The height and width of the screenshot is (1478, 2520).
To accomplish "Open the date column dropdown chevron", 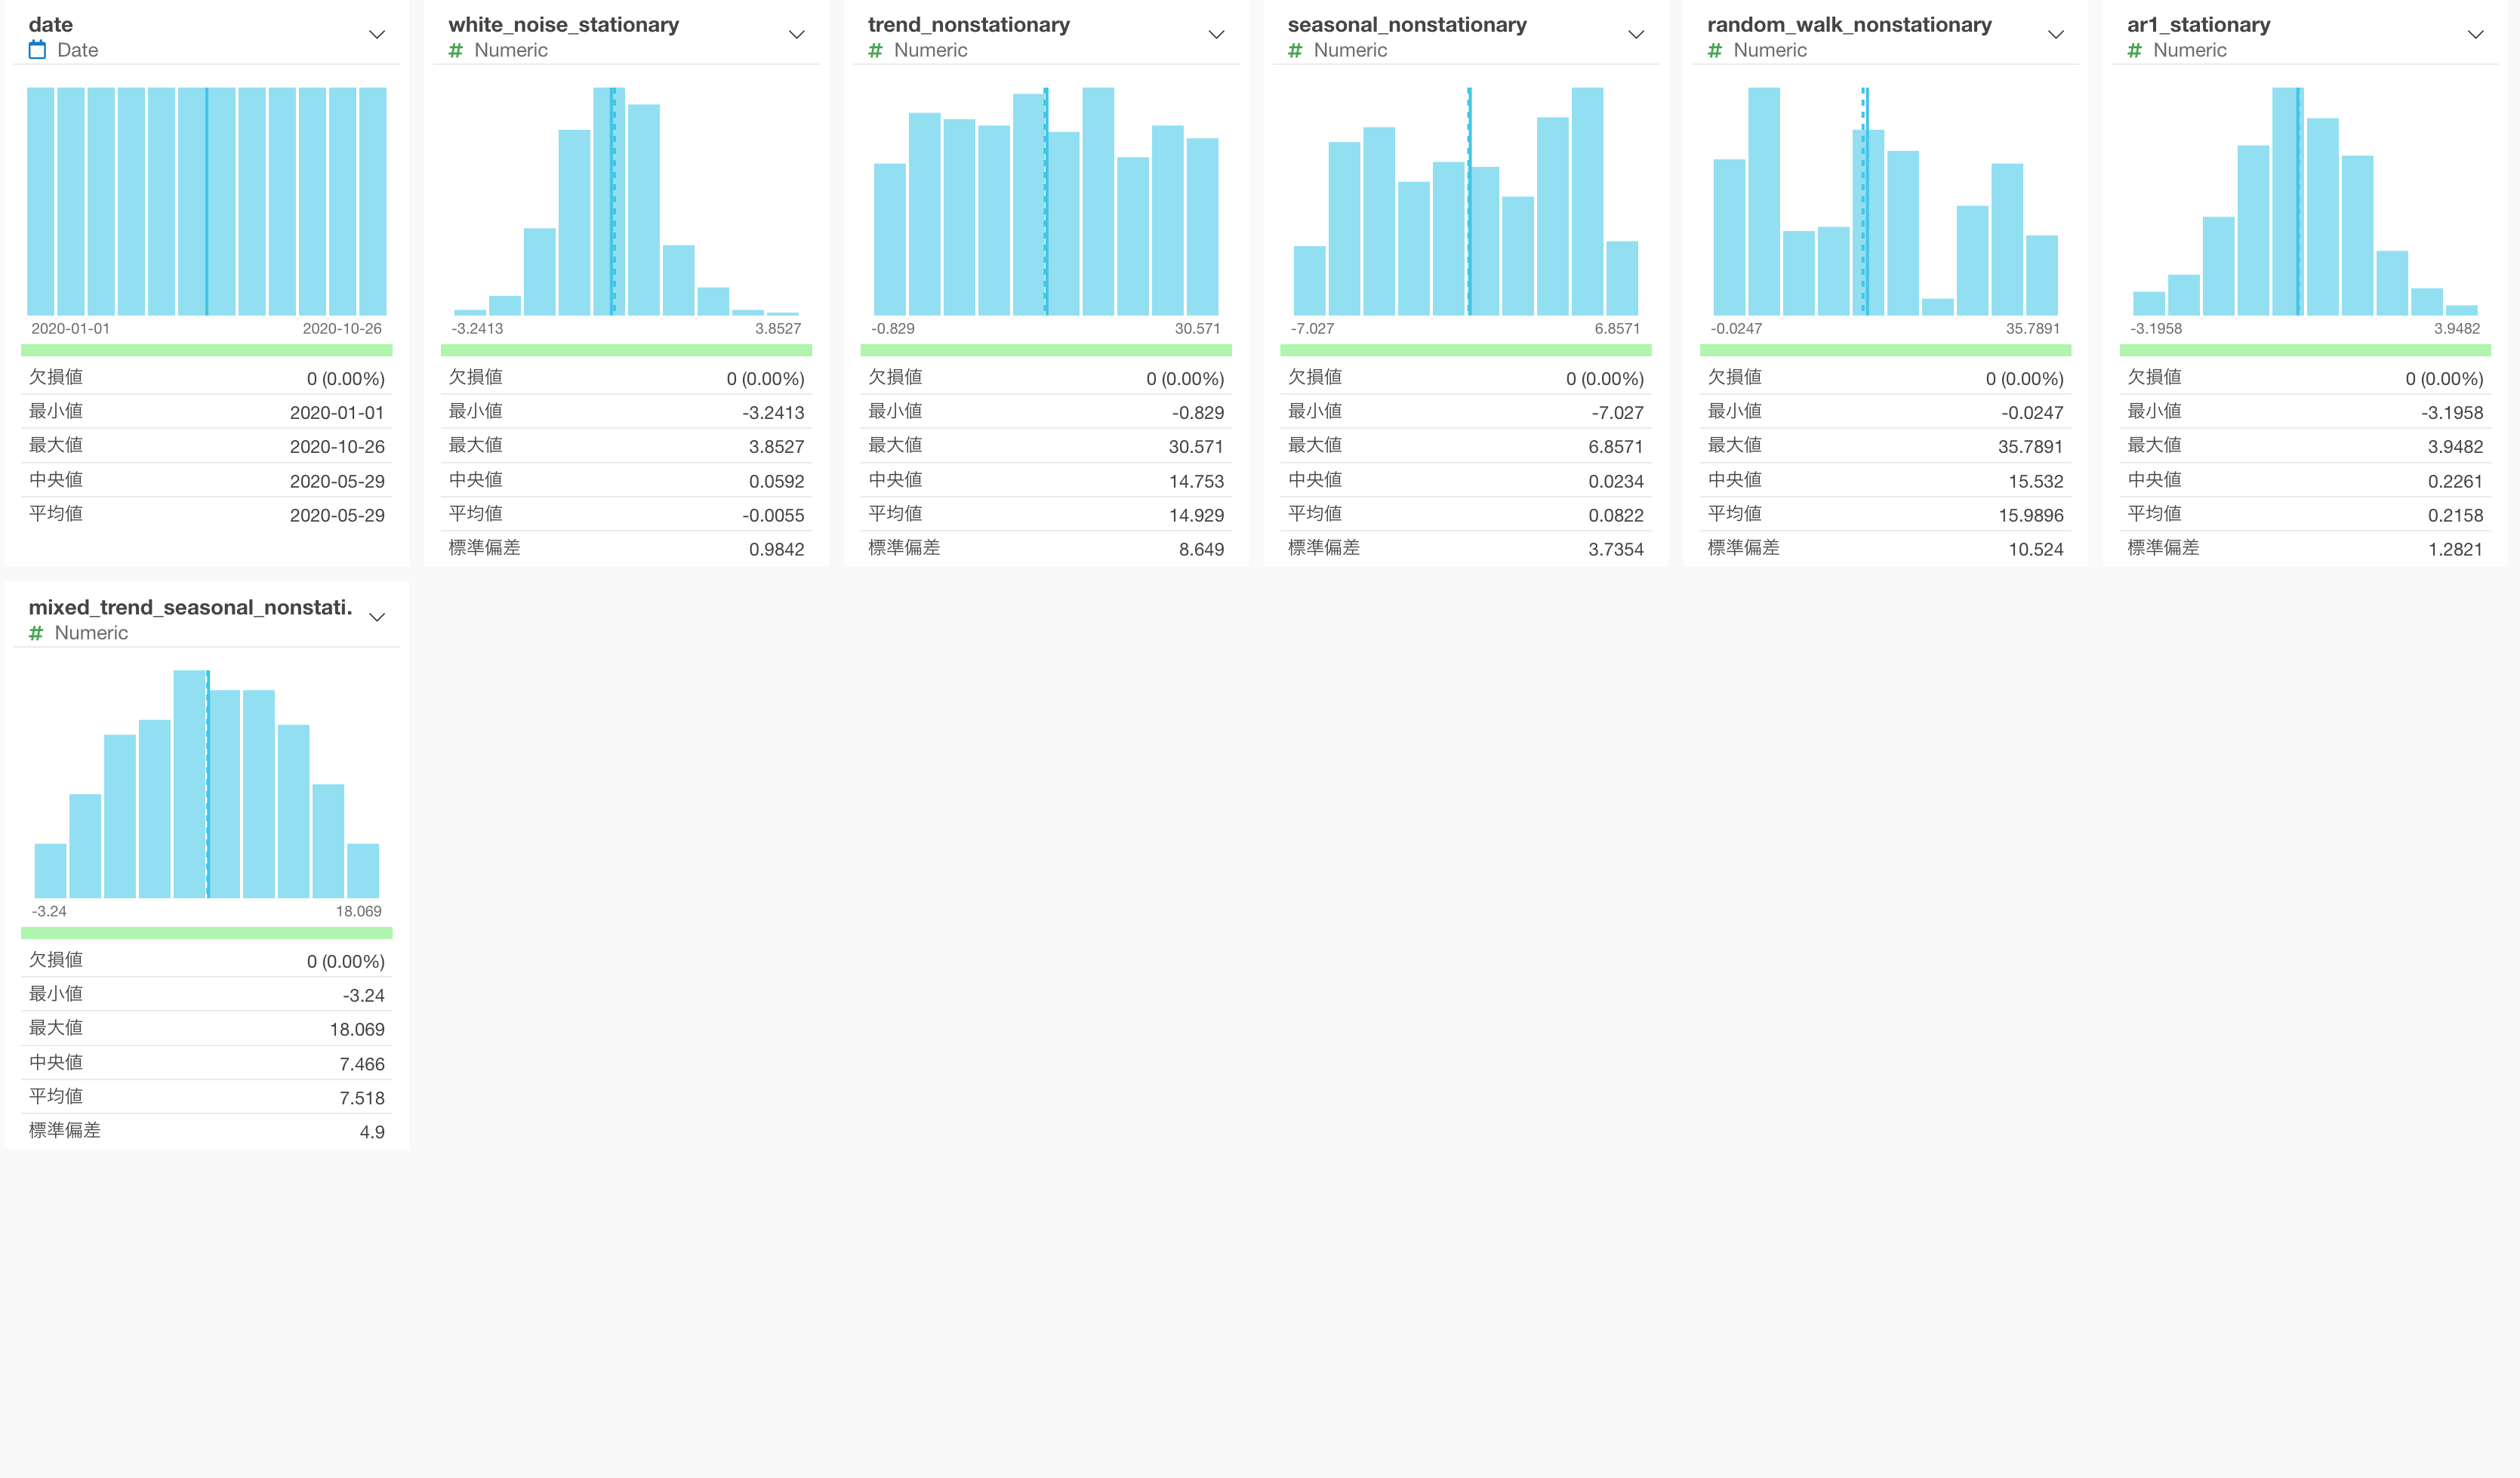I will coord(377,35).
